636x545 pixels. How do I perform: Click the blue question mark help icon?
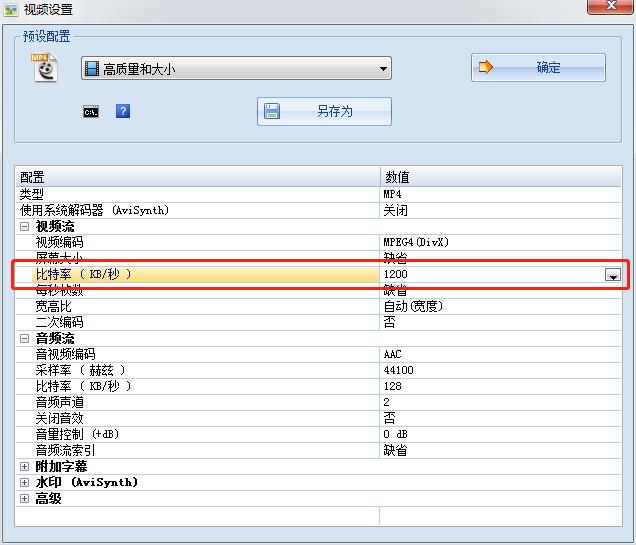[123, 111]
